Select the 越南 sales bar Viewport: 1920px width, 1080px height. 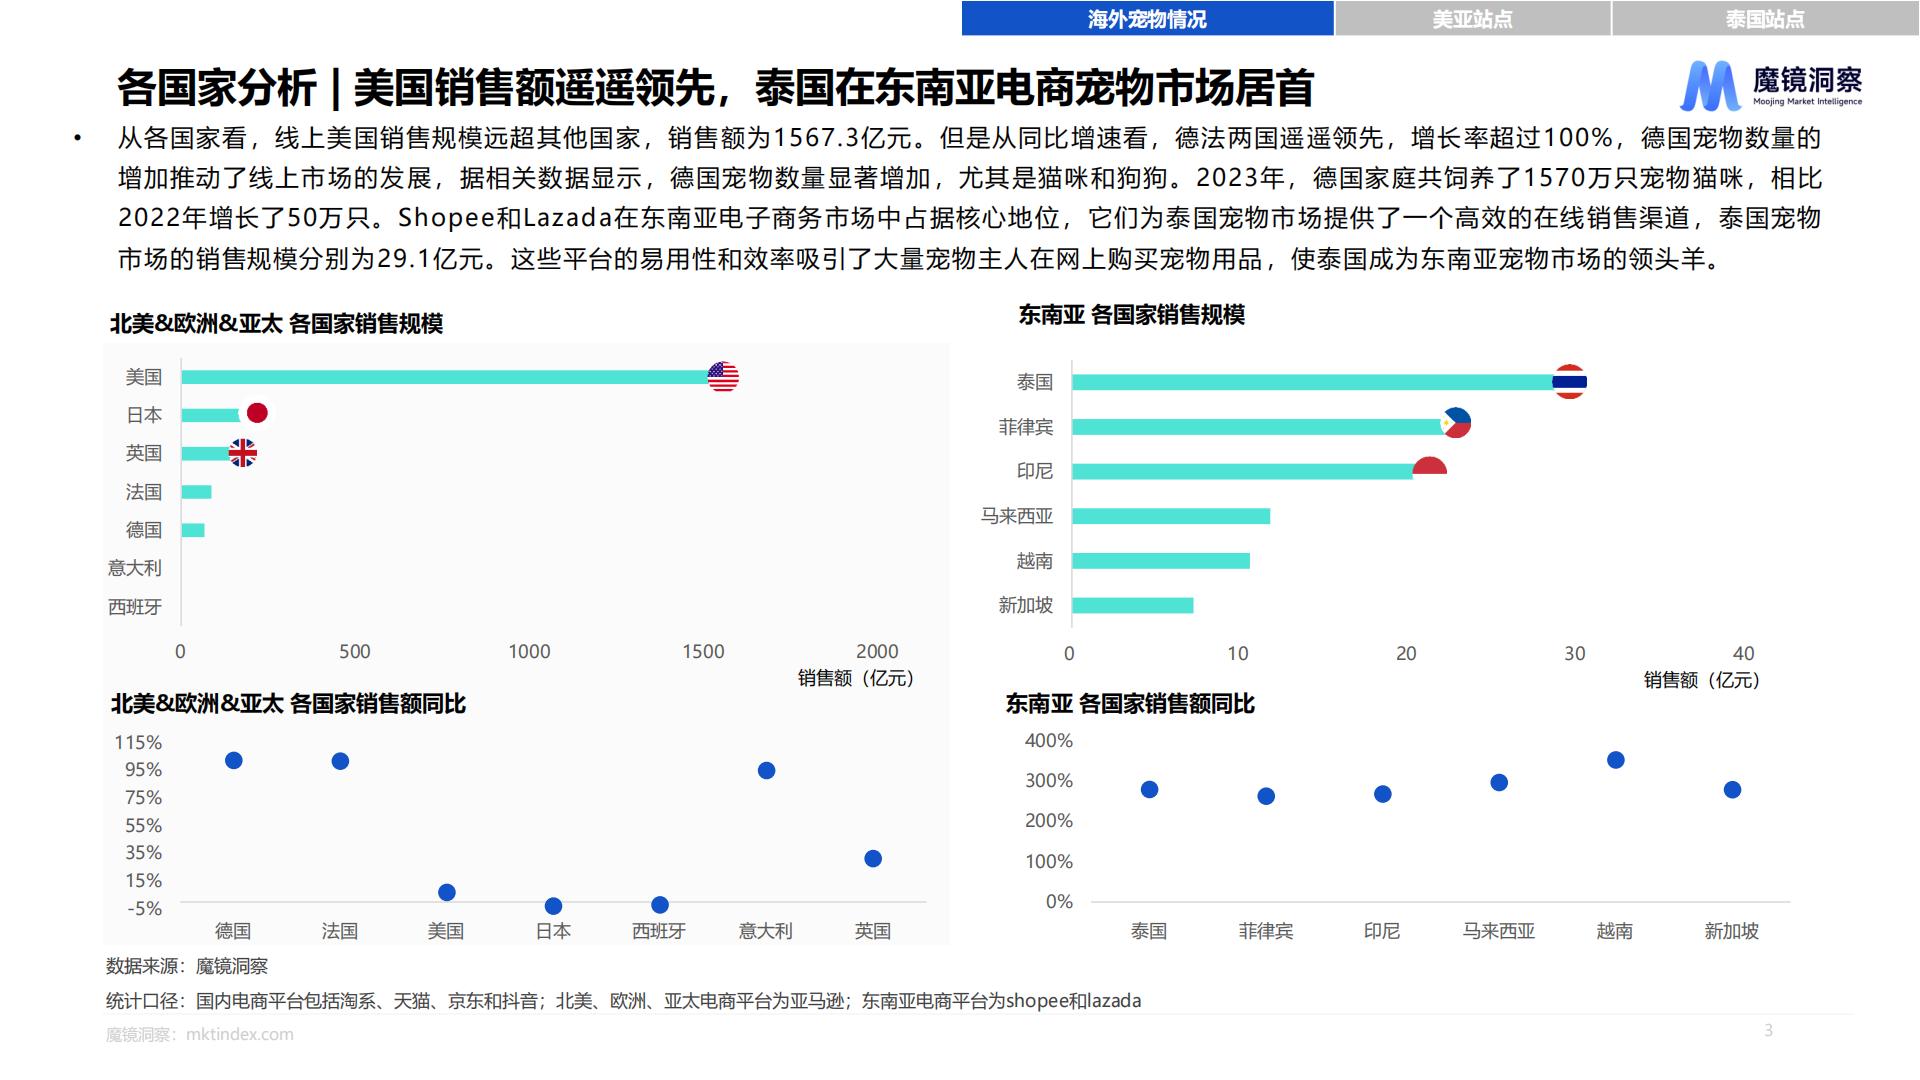click(x=1161, y=561)
